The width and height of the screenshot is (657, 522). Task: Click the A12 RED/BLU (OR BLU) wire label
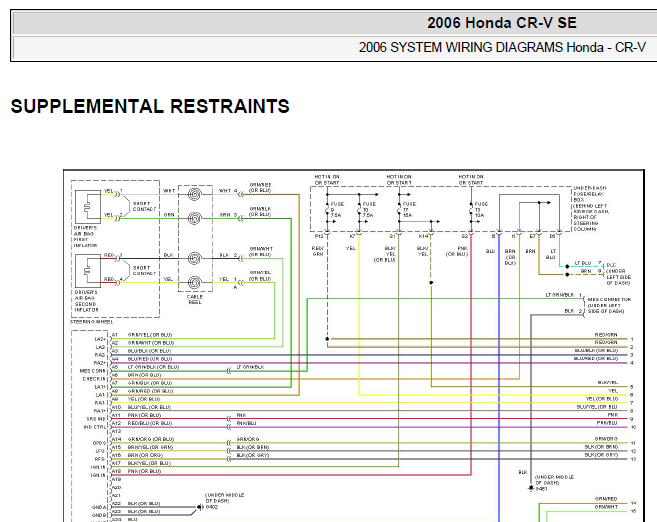tap(150, 423)
